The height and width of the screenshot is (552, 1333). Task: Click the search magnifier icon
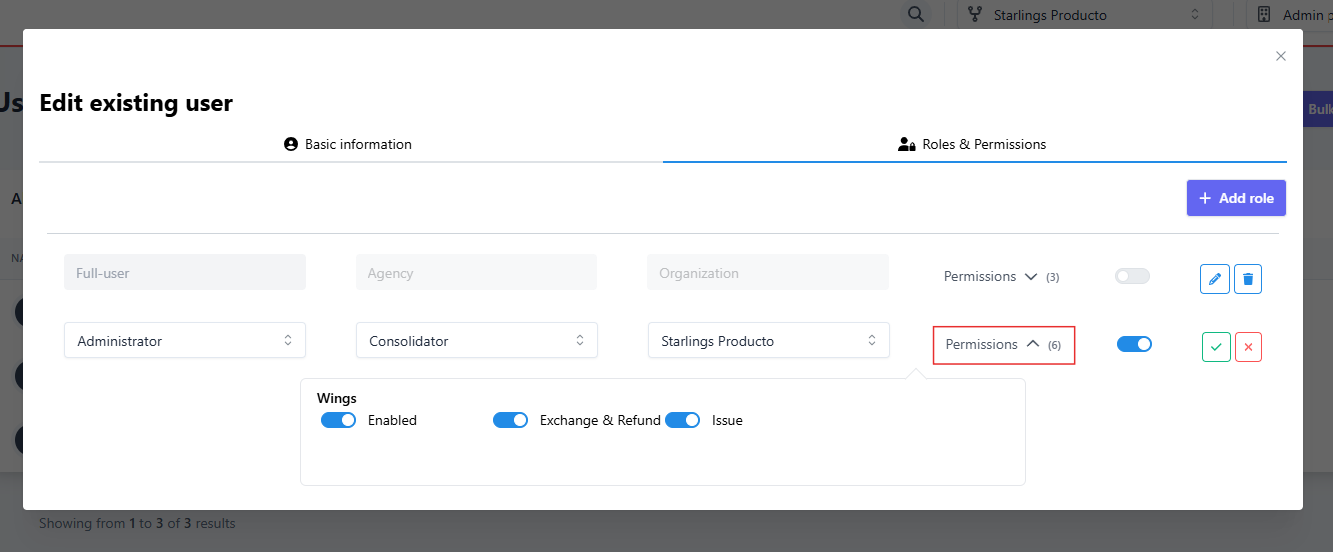coord(914,15)
